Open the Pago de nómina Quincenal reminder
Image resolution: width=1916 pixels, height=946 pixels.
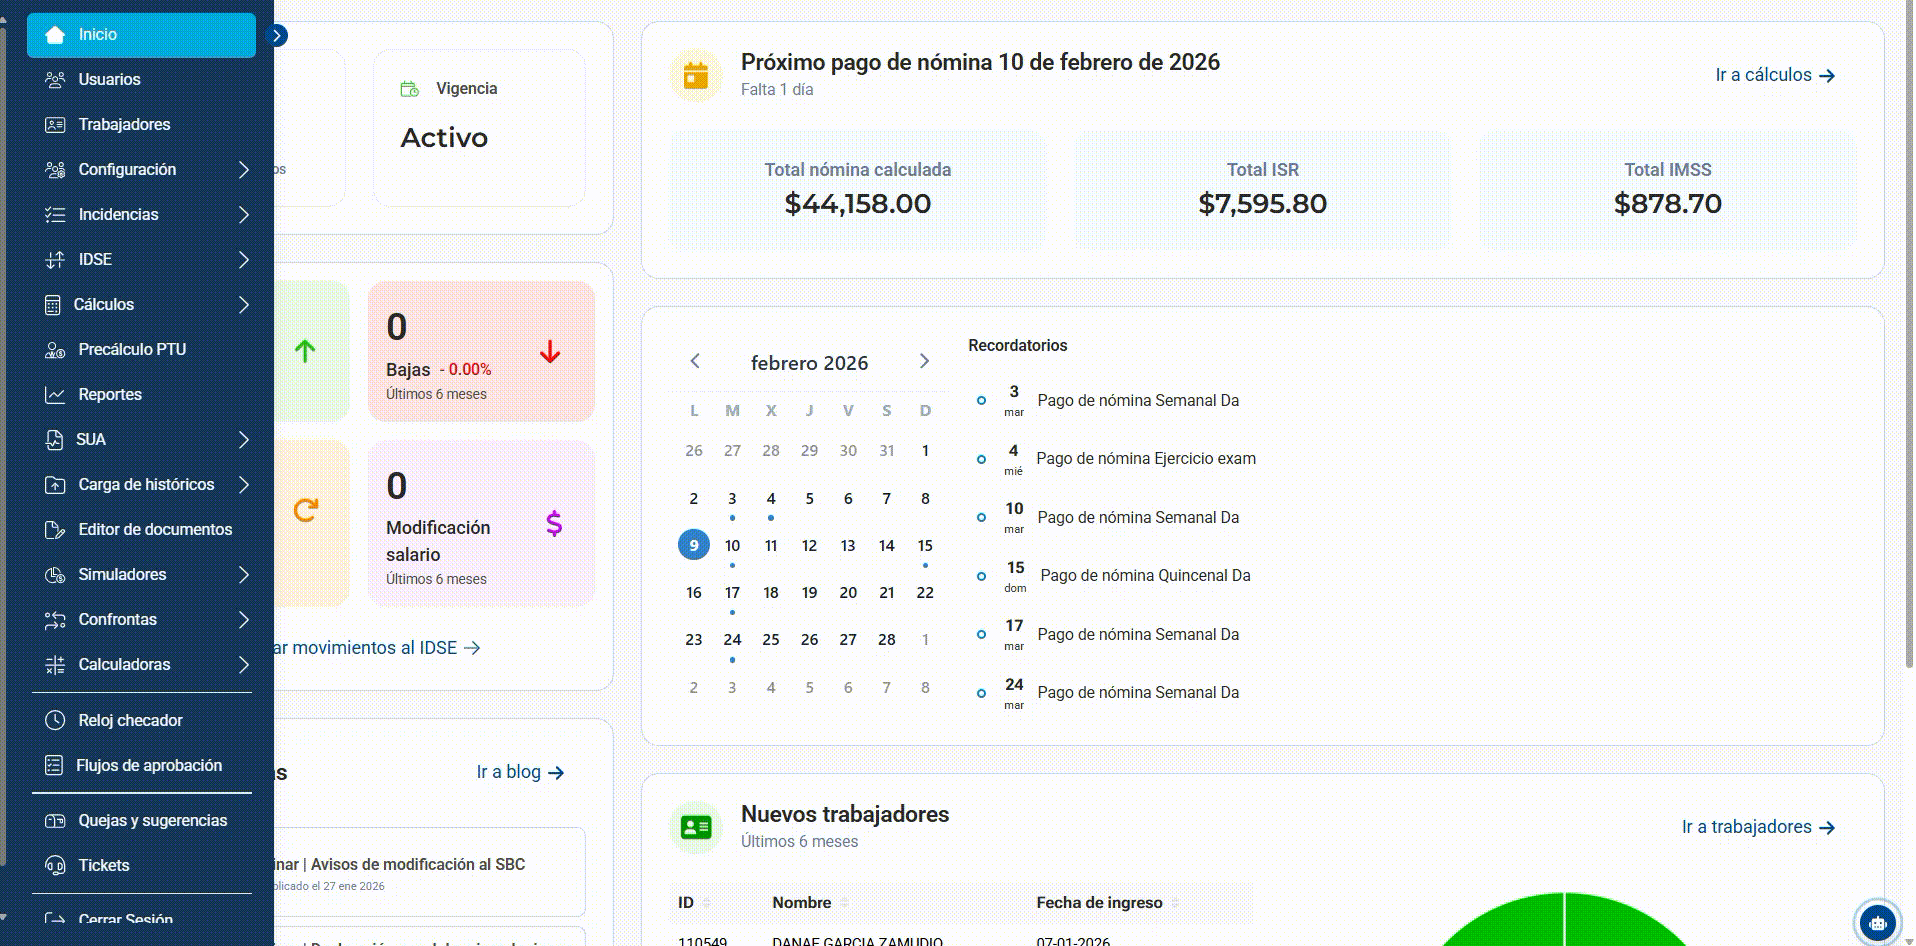pos(1145,576)
